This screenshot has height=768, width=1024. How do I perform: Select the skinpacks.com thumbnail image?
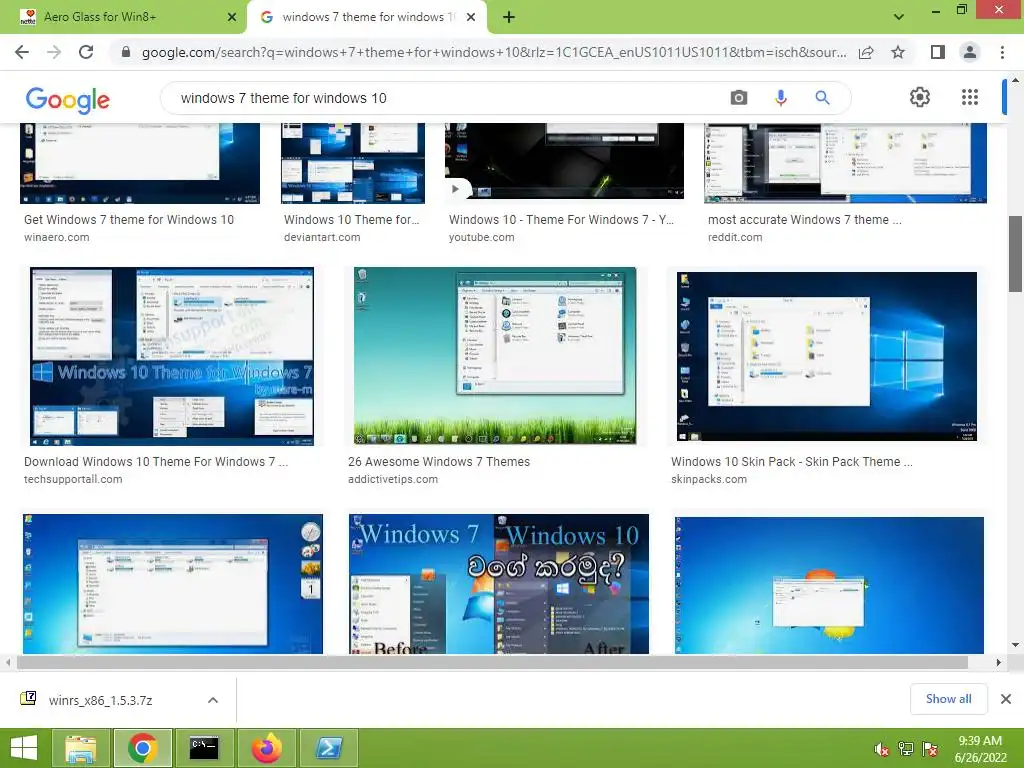pyautogui.click(x=827, y=356)
